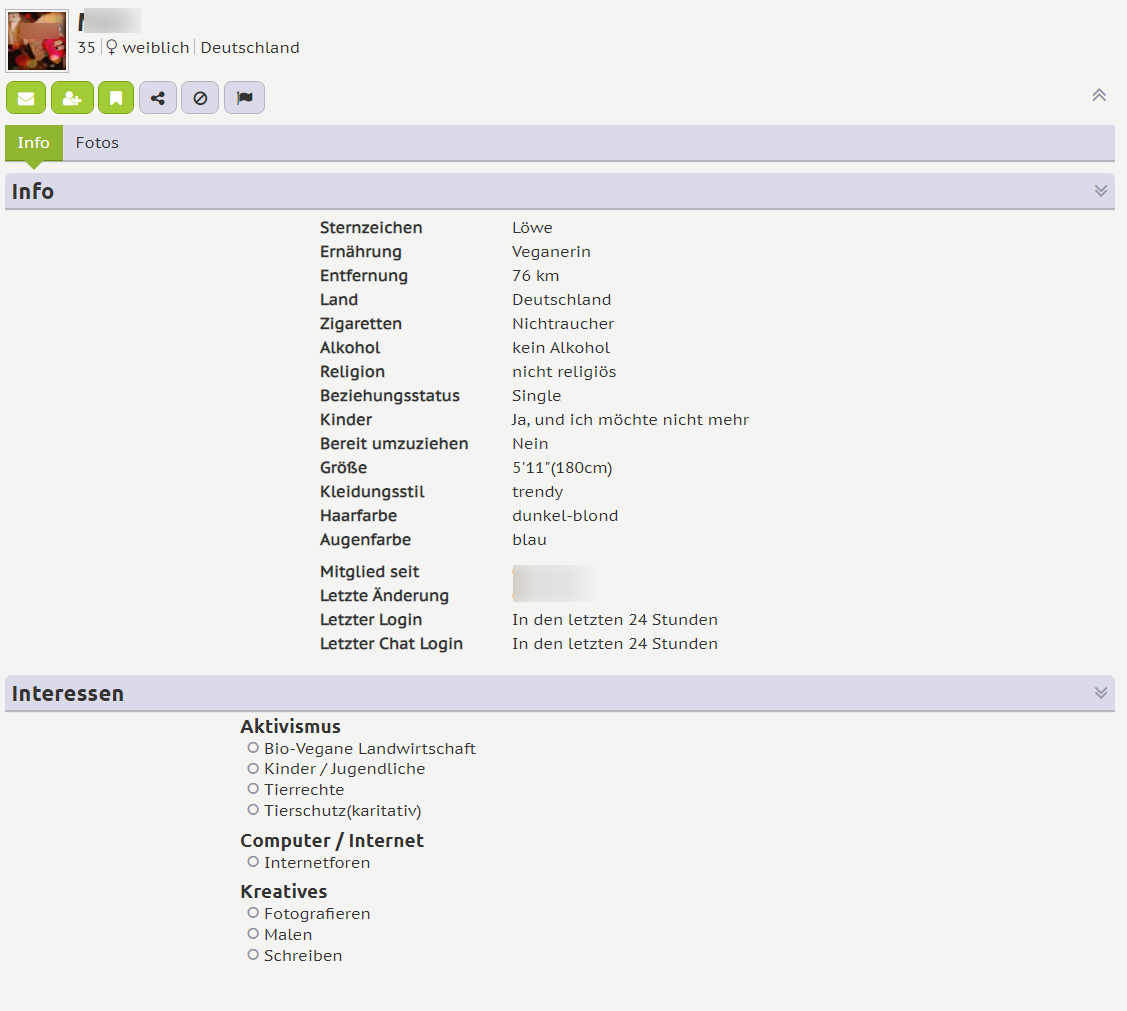Select the circle next to Internetforen
1127x1011 pixels.
(x=253, y=862)
